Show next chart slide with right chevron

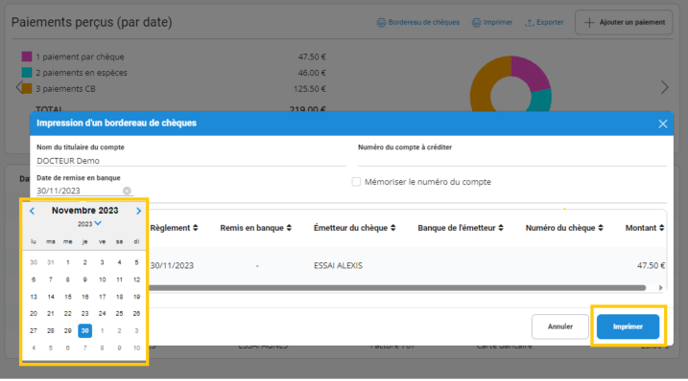664,87
